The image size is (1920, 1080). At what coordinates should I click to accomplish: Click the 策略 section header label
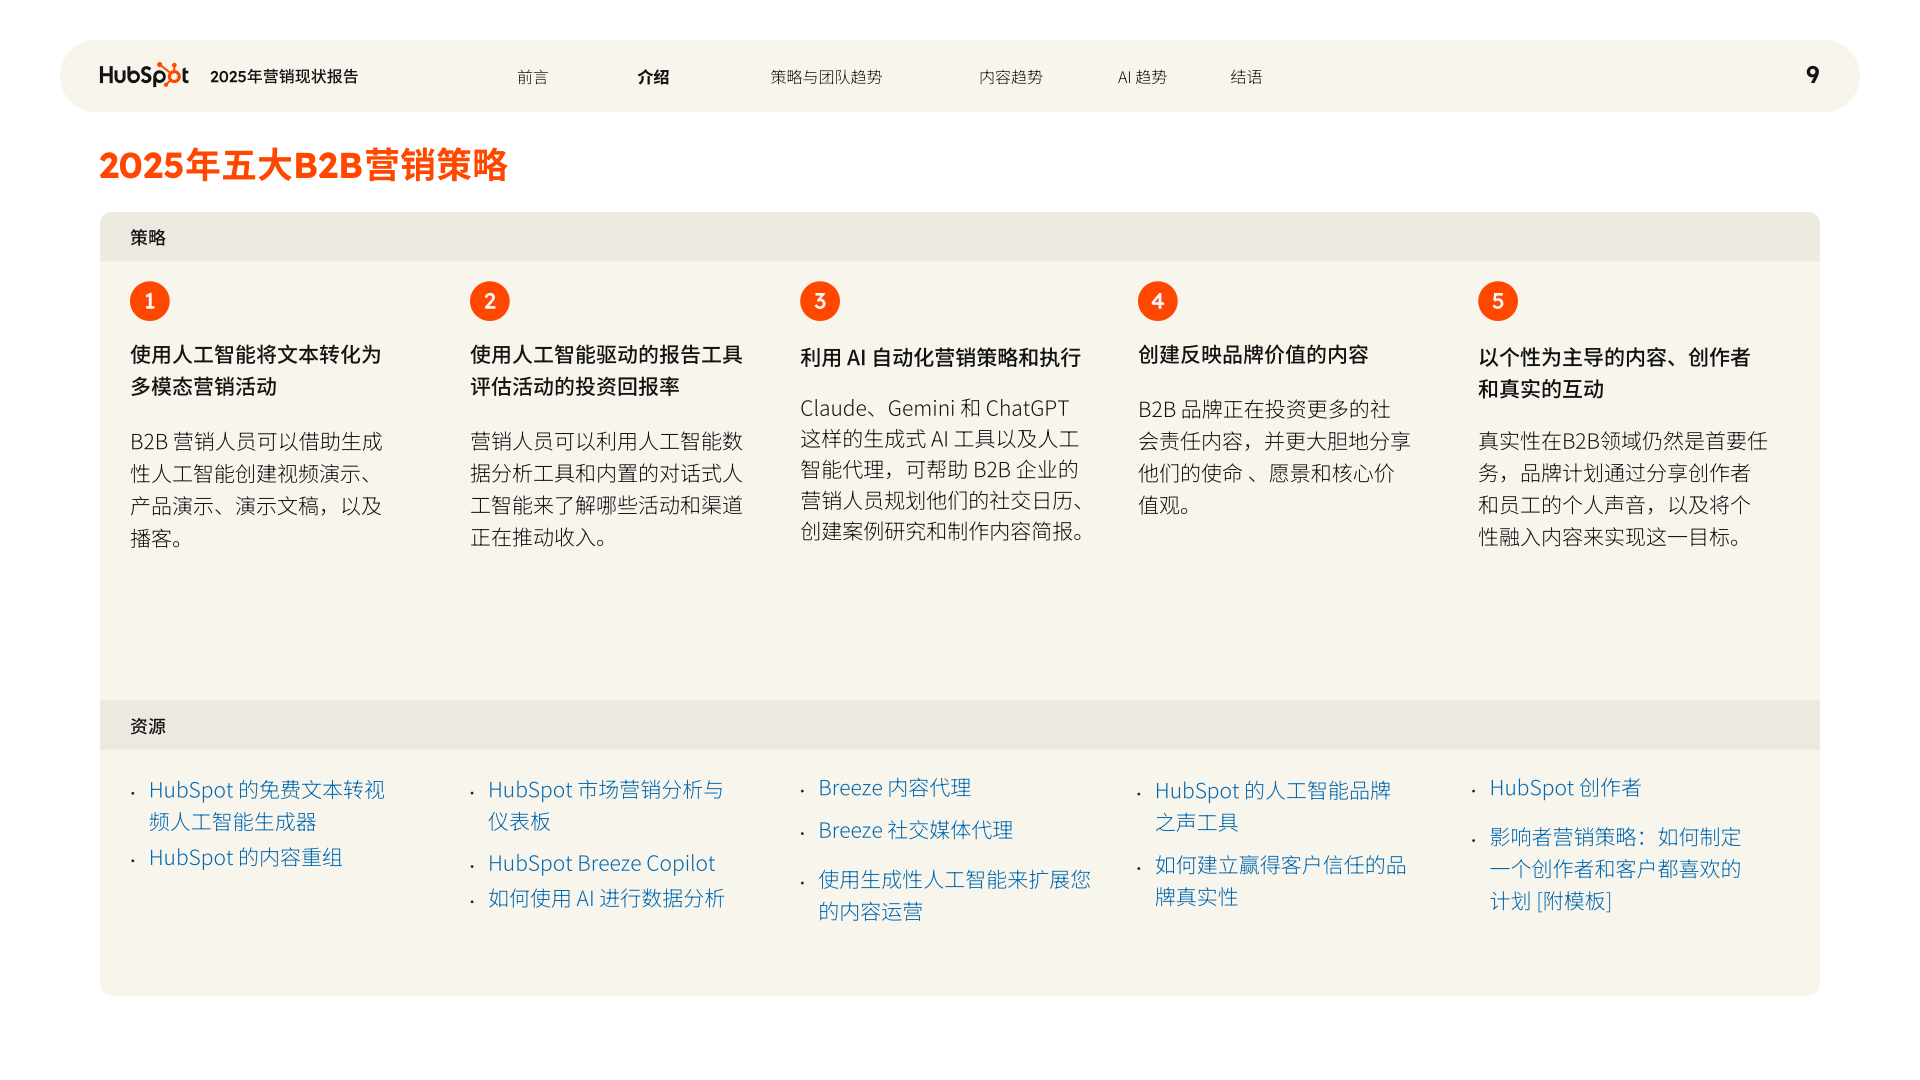tap(148, 237)
